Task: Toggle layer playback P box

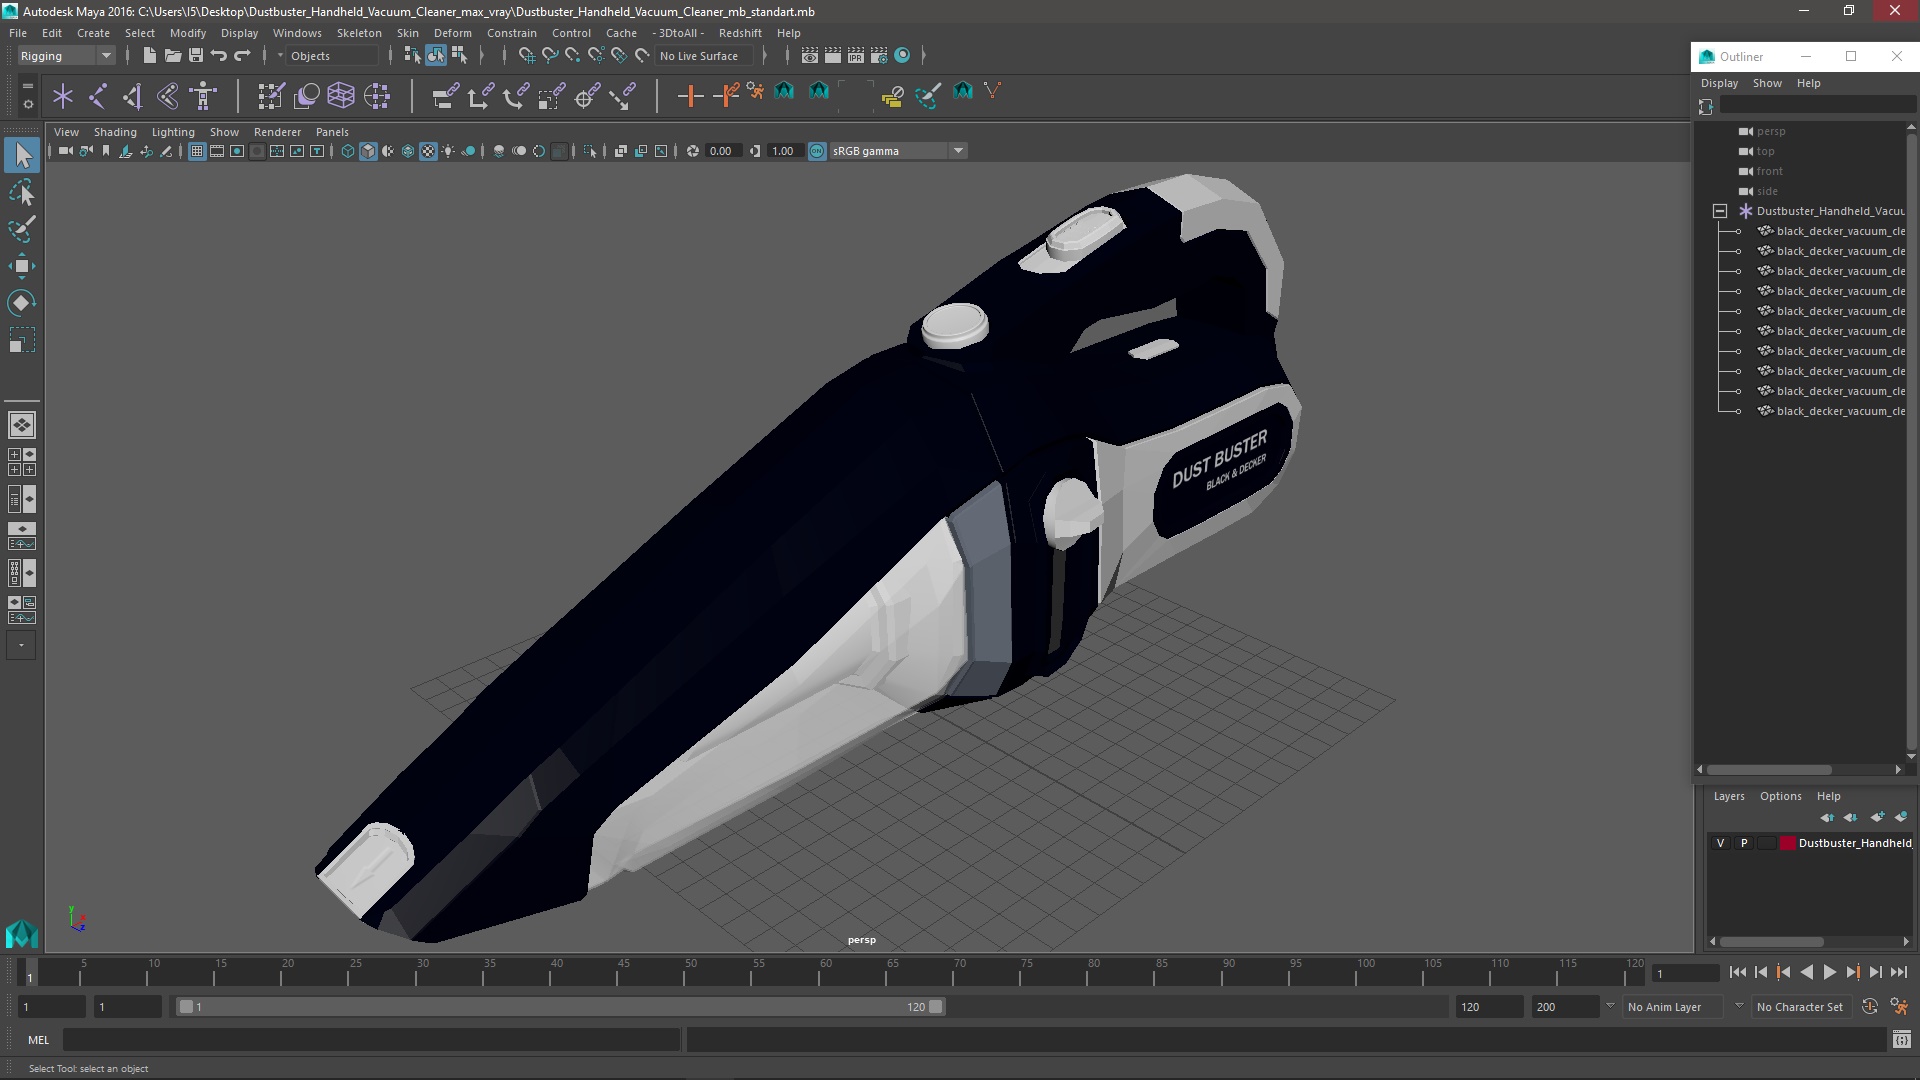Action: click(x=1744, y=843)
